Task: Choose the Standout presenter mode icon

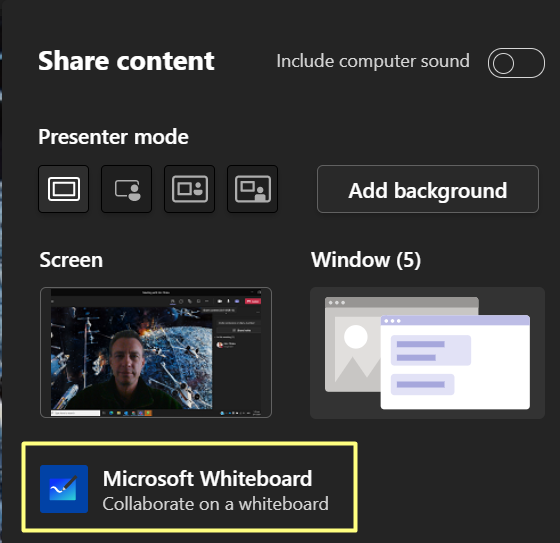Action: tap(127, 189)
